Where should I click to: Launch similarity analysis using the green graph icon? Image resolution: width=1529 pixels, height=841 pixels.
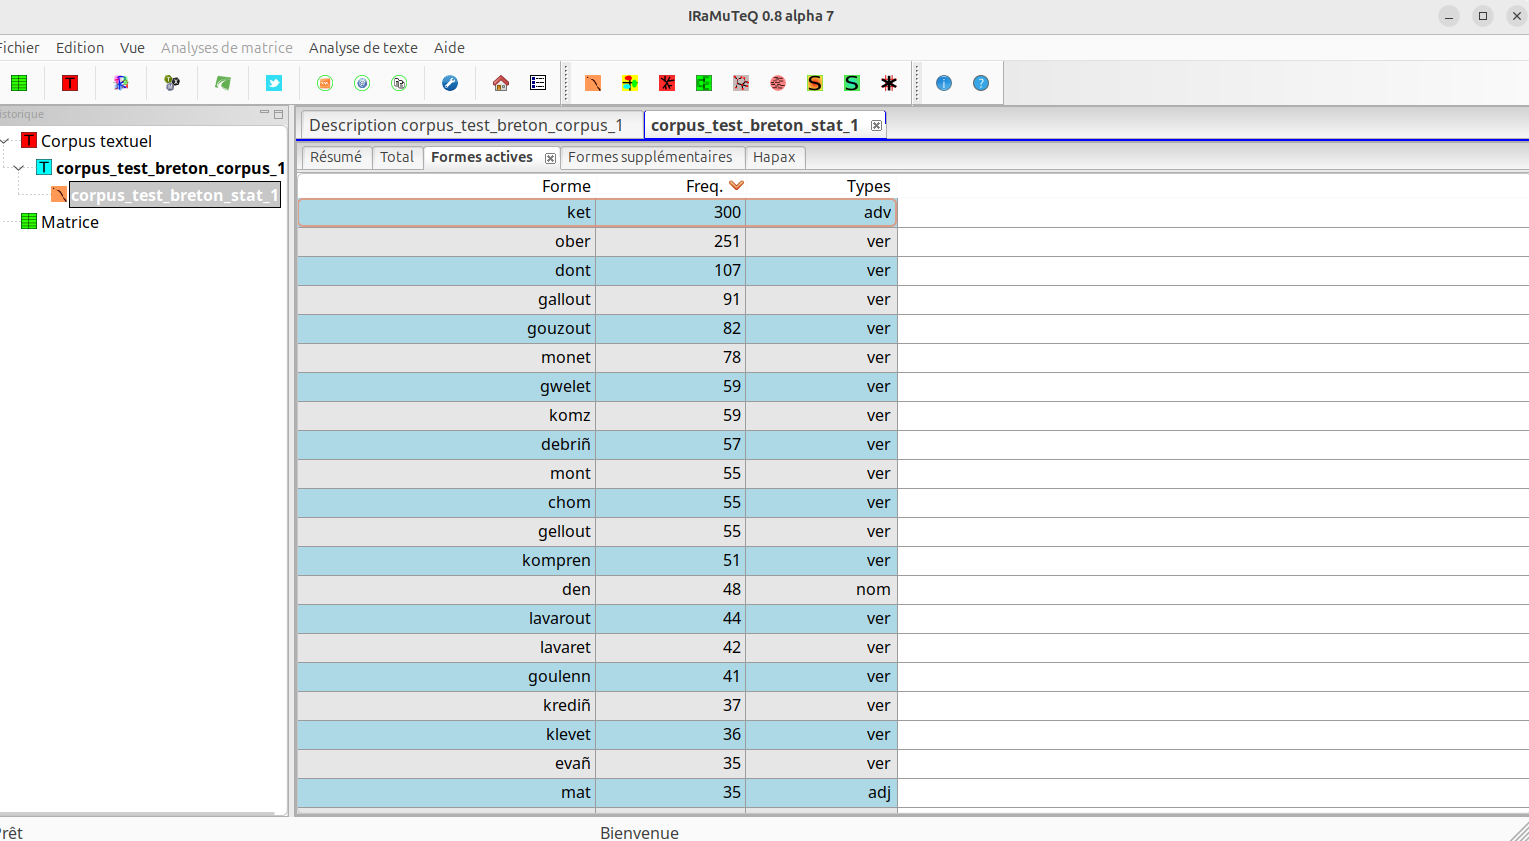(x=704, y=83)
